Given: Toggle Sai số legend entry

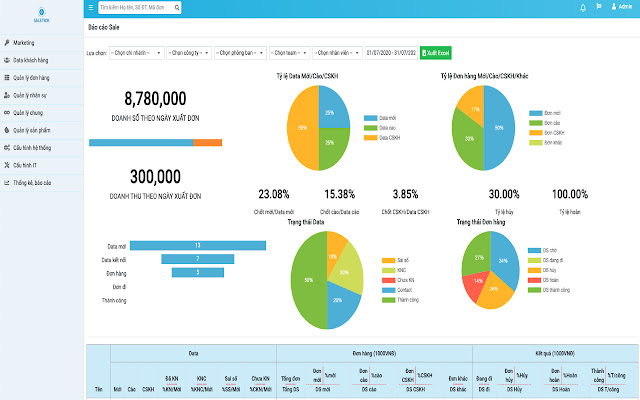Looking at the screenshot, I should (396, 260).
